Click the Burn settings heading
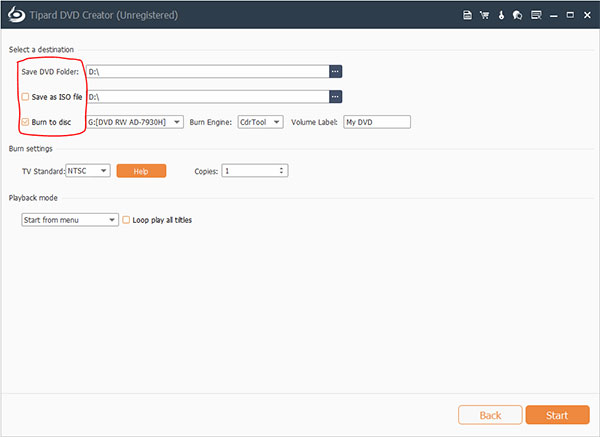Screen dimensions: 600x437 pos(31,149)
